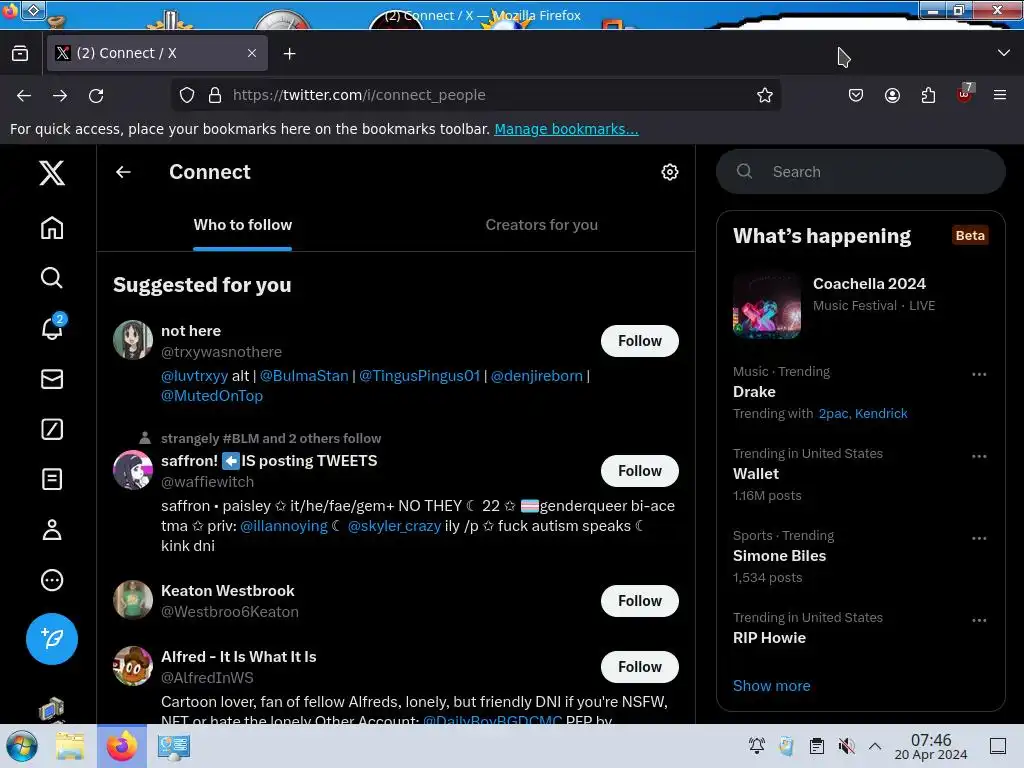Open Firefox account icon
This screenshot has height=768, width=1024.
tap(892, 95)
